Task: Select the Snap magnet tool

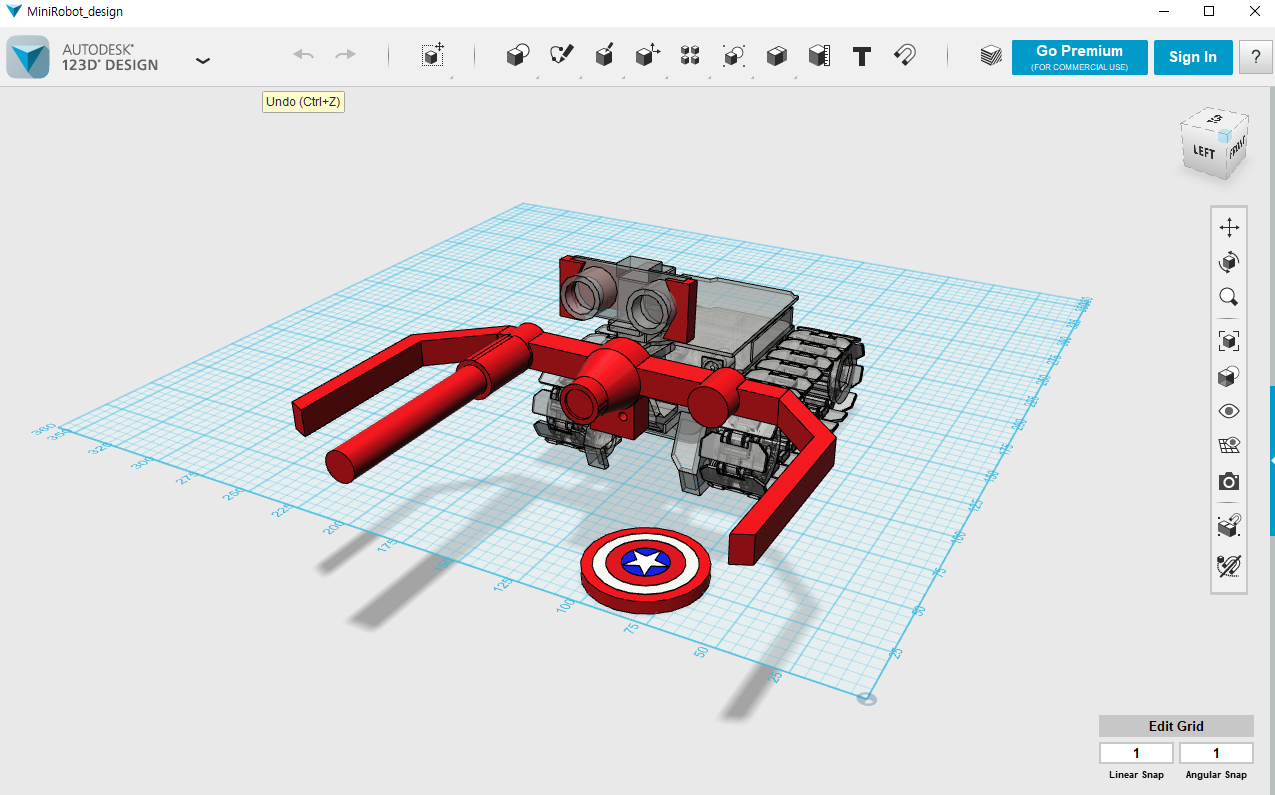Action: (x=905, y=55)
